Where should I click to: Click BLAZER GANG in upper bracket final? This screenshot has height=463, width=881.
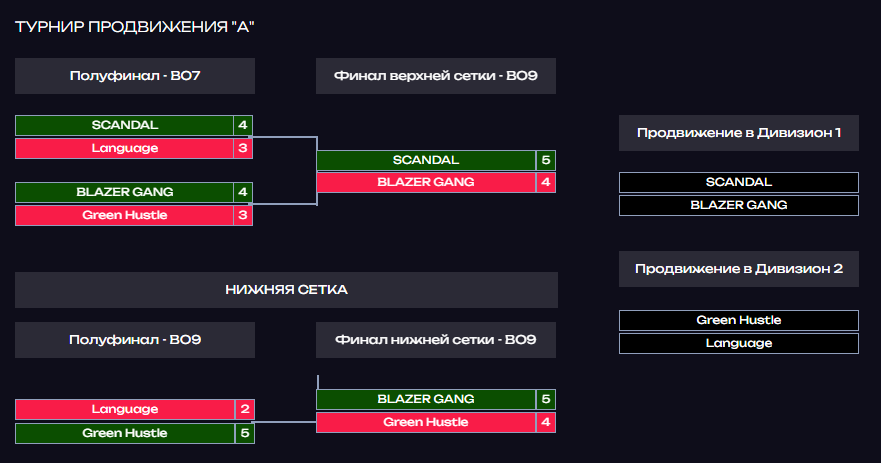tap(426, 183)
